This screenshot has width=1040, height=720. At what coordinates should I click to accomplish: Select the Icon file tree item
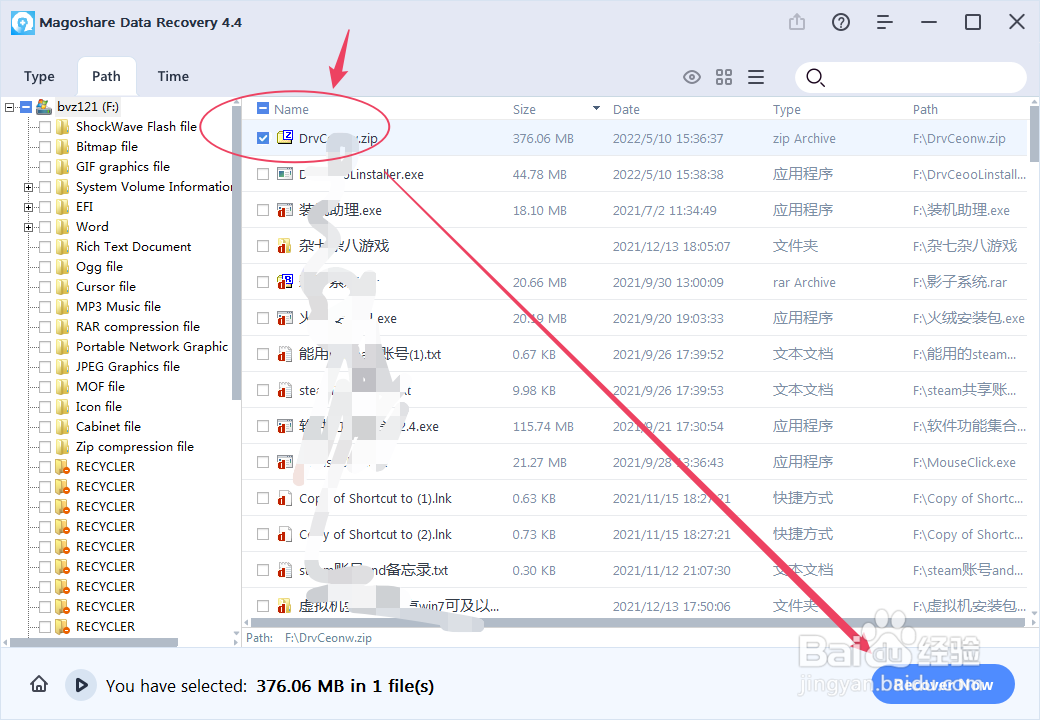pyautogui.click(x=99, y=406)
